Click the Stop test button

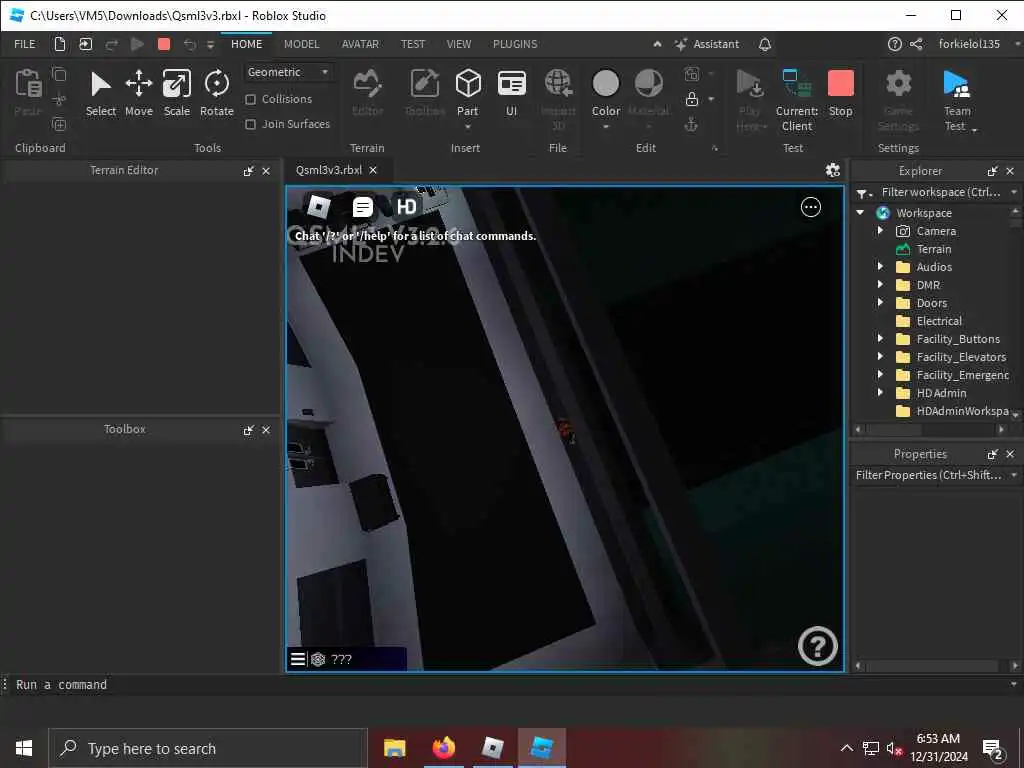pos(840,93)
